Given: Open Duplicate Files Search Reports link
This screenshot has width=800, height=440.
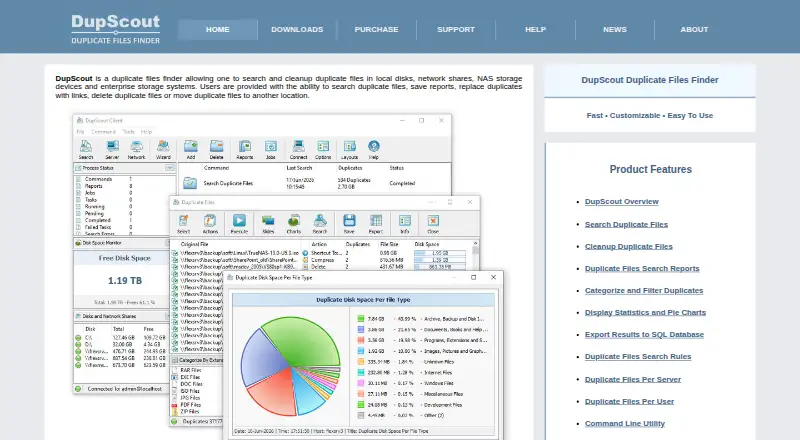Looking at the screenshot, I should pyautogui.click(x=642, y=268).
